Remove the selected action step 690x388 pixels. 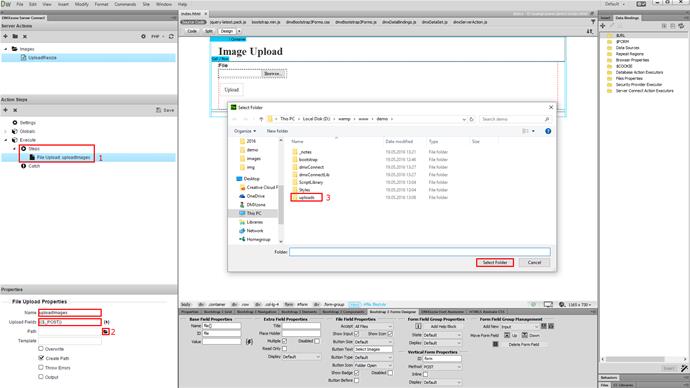(15, 110)
